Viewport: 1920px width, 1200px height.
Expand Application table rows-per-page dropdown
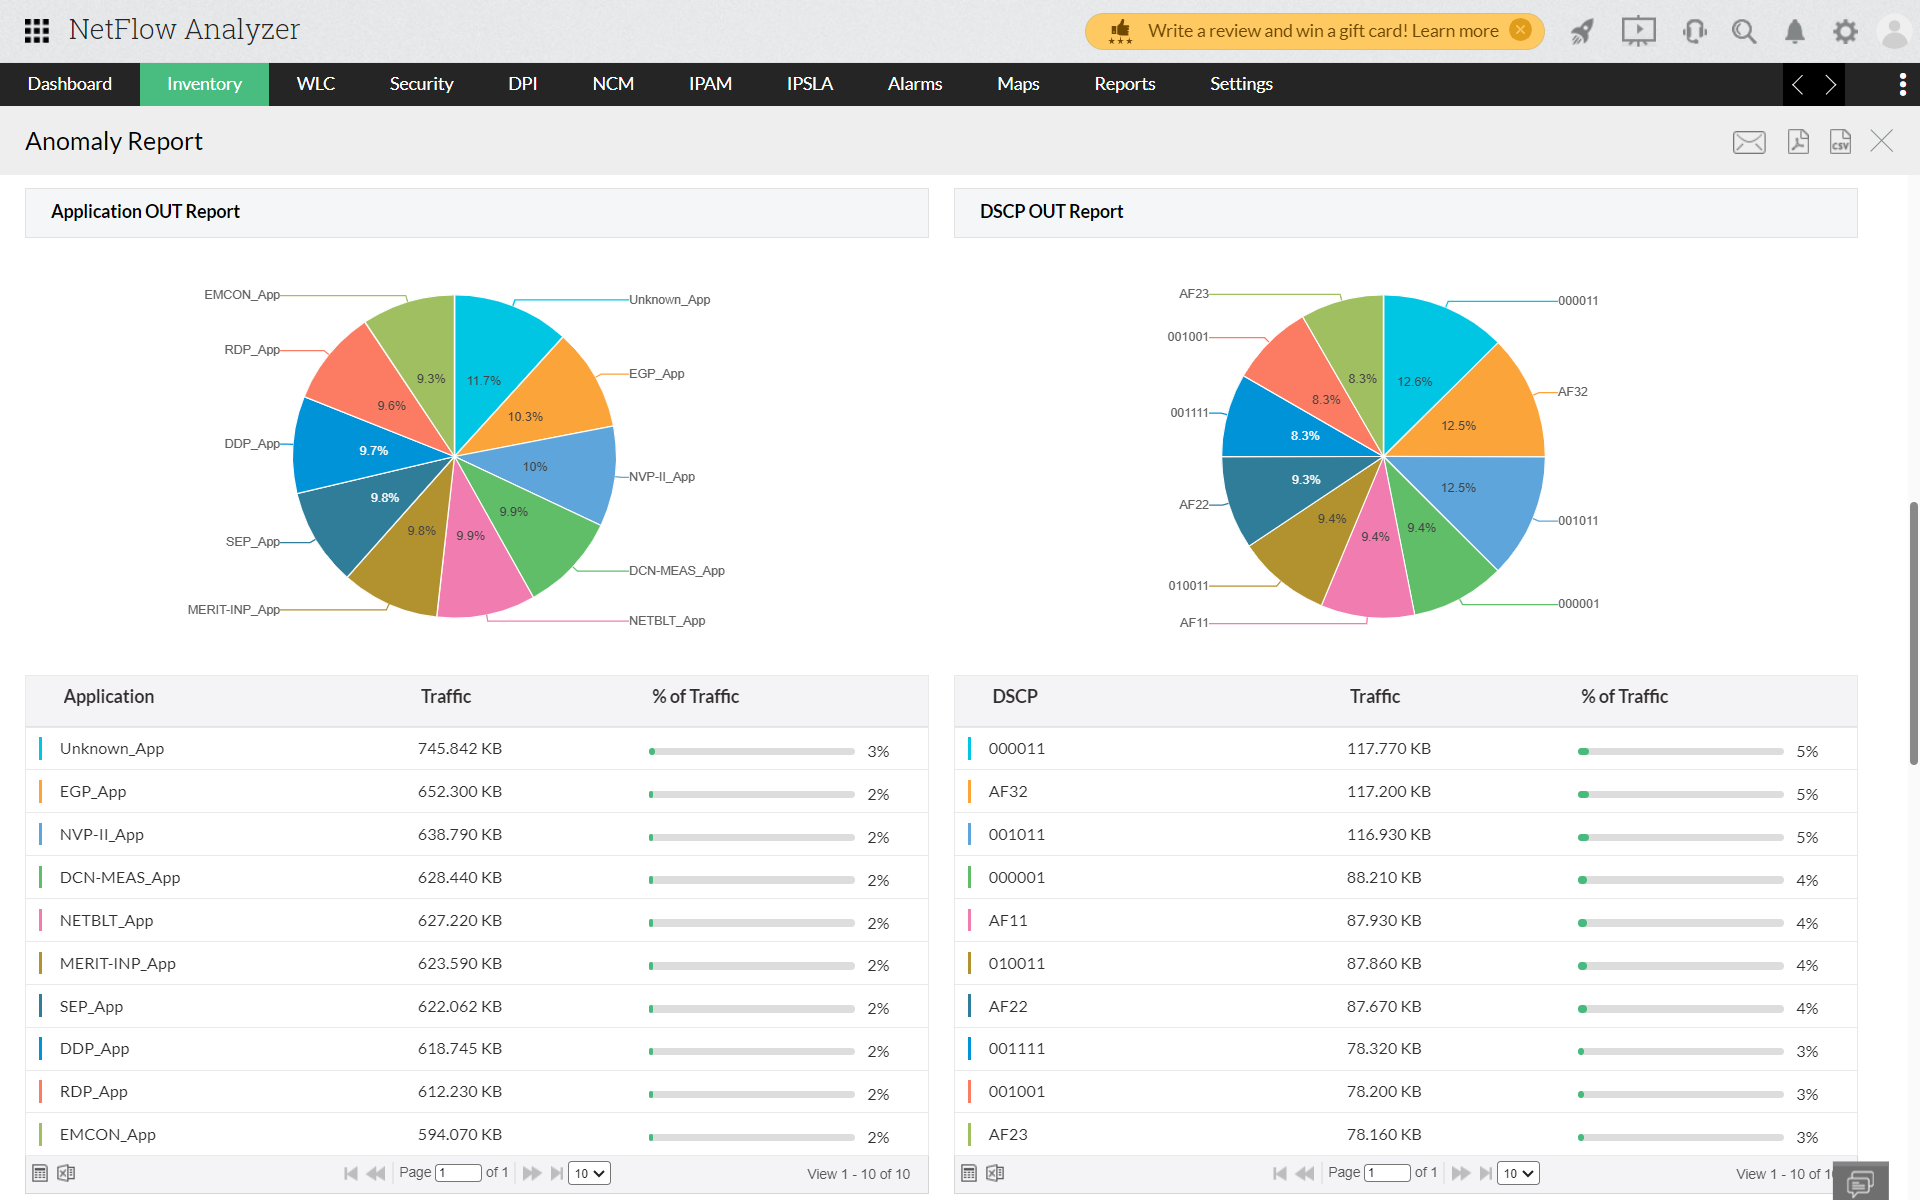tap(589, 1173)
